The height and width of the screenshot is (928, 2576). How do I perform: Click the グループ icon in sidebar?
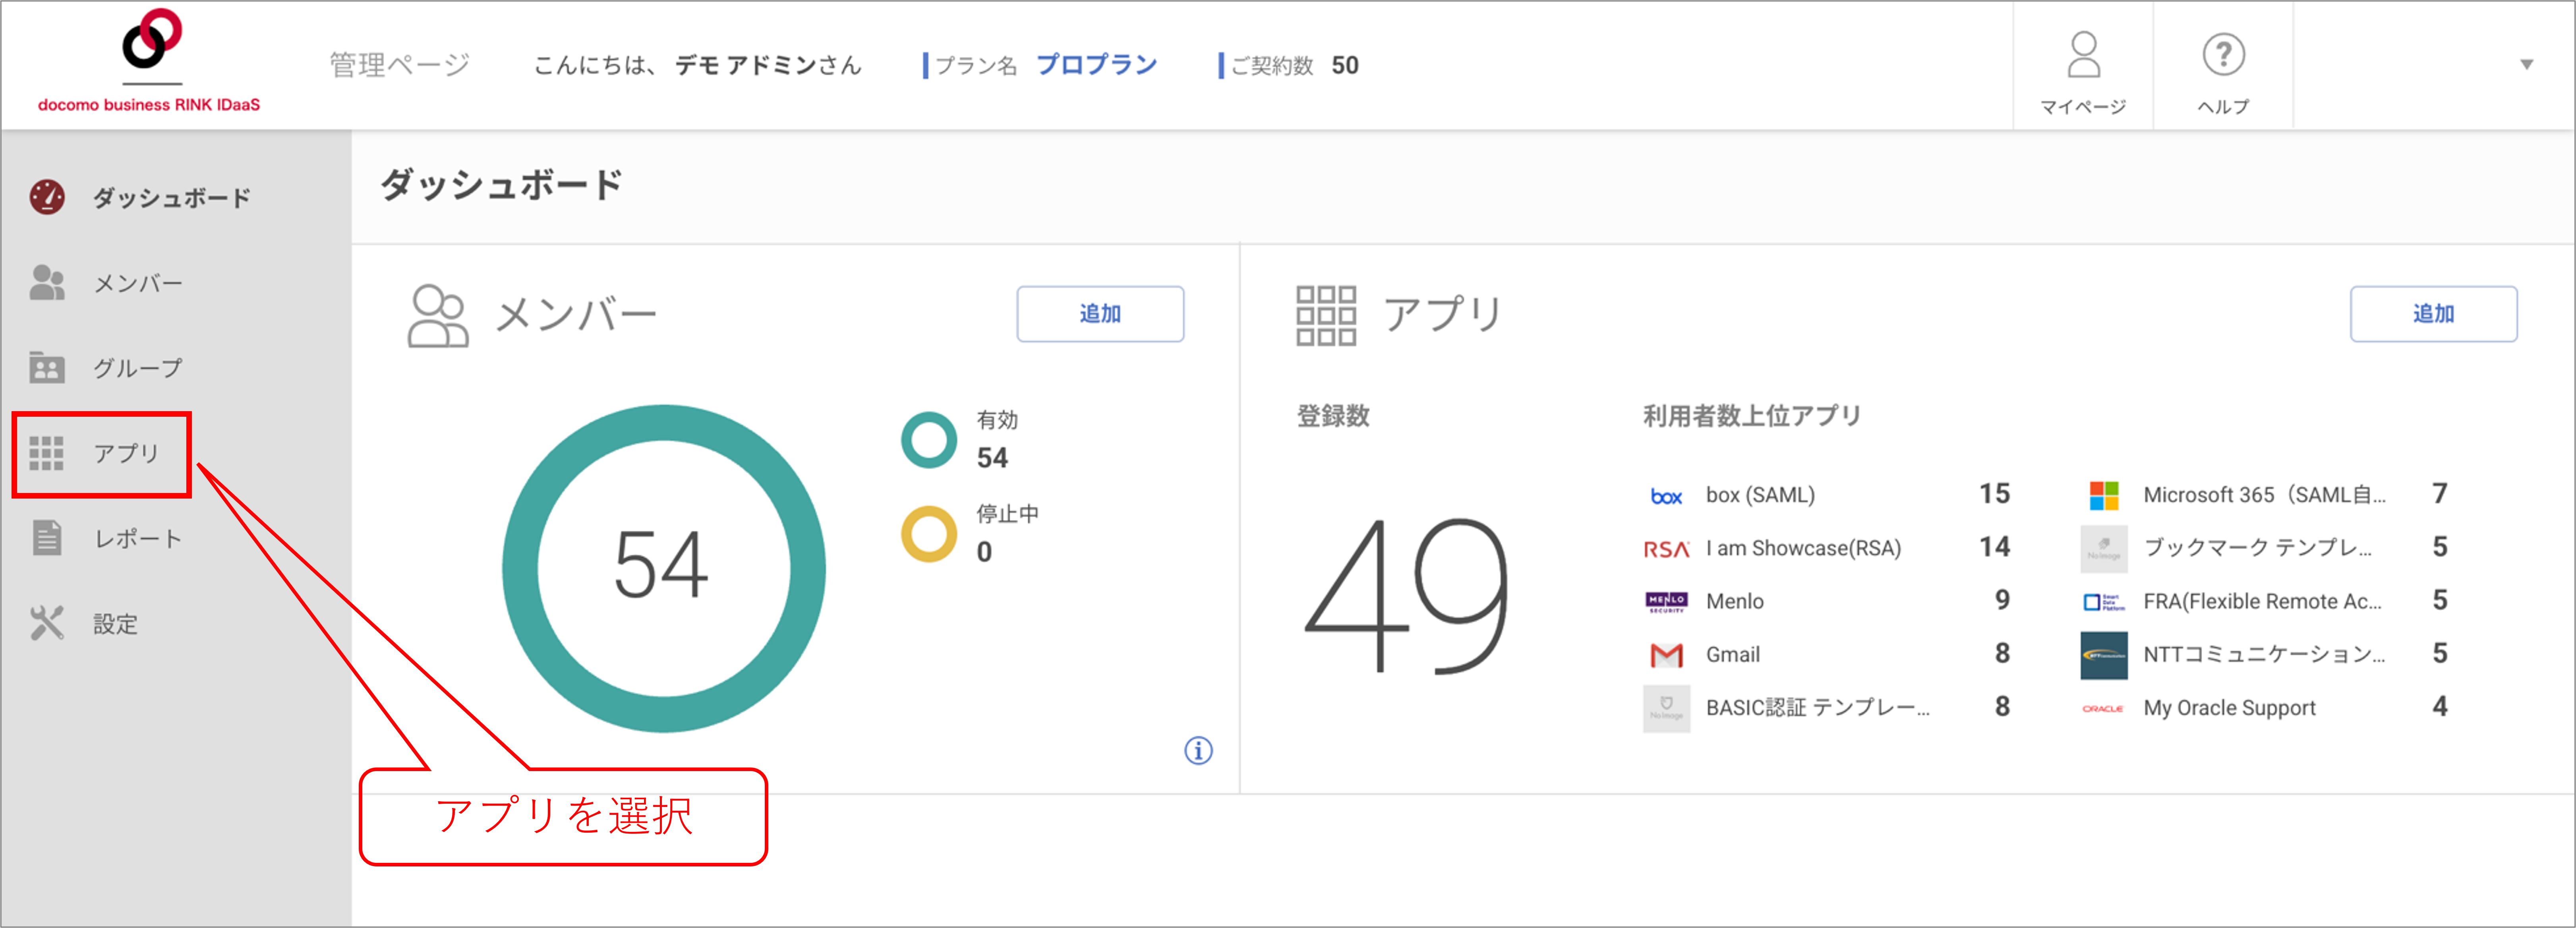pos(47,368)
